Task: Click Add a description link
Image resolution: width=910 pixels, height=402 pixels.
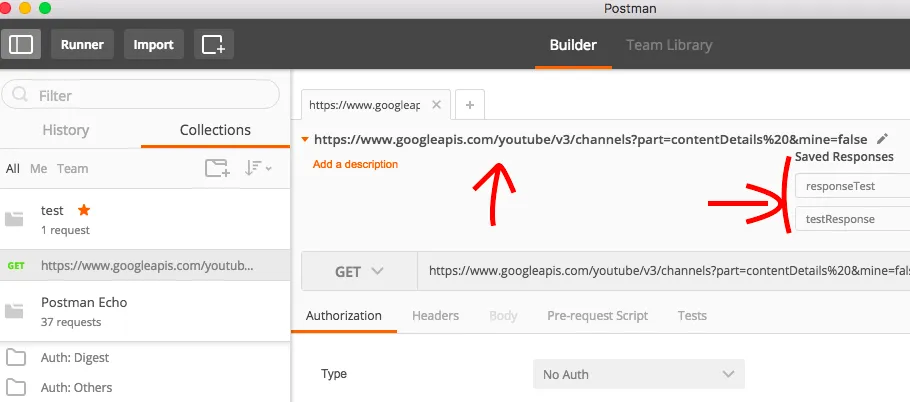Action: 355,164
